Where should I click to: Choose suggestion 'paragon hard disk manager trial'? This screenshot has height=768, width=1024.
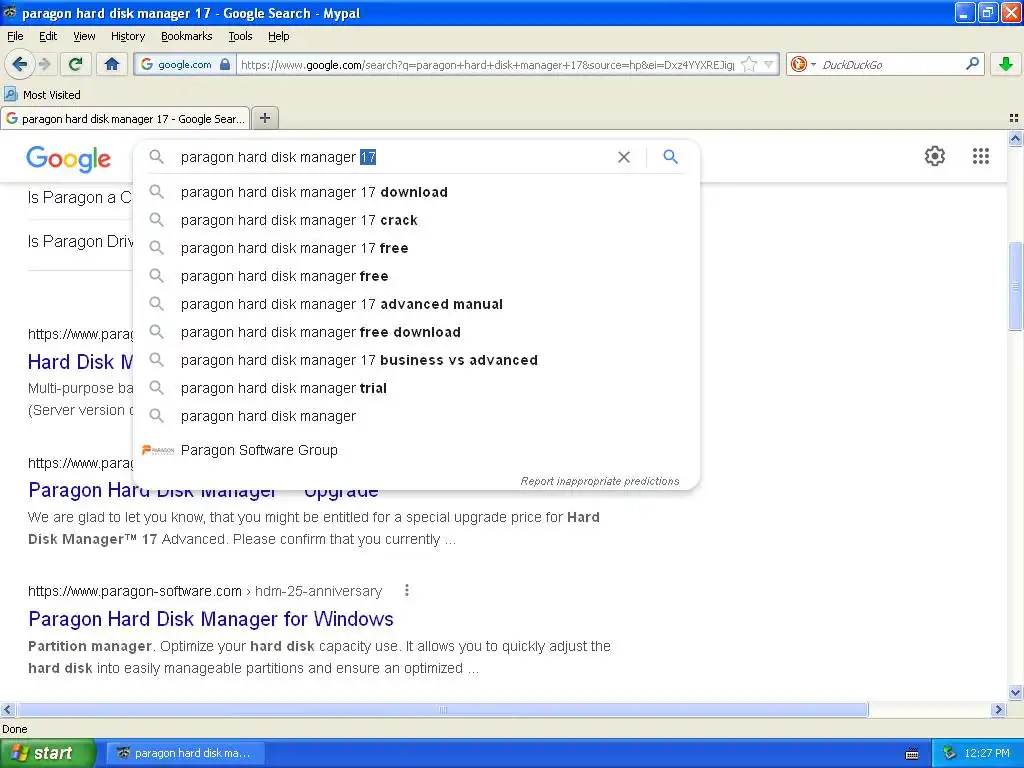point(416,389)
